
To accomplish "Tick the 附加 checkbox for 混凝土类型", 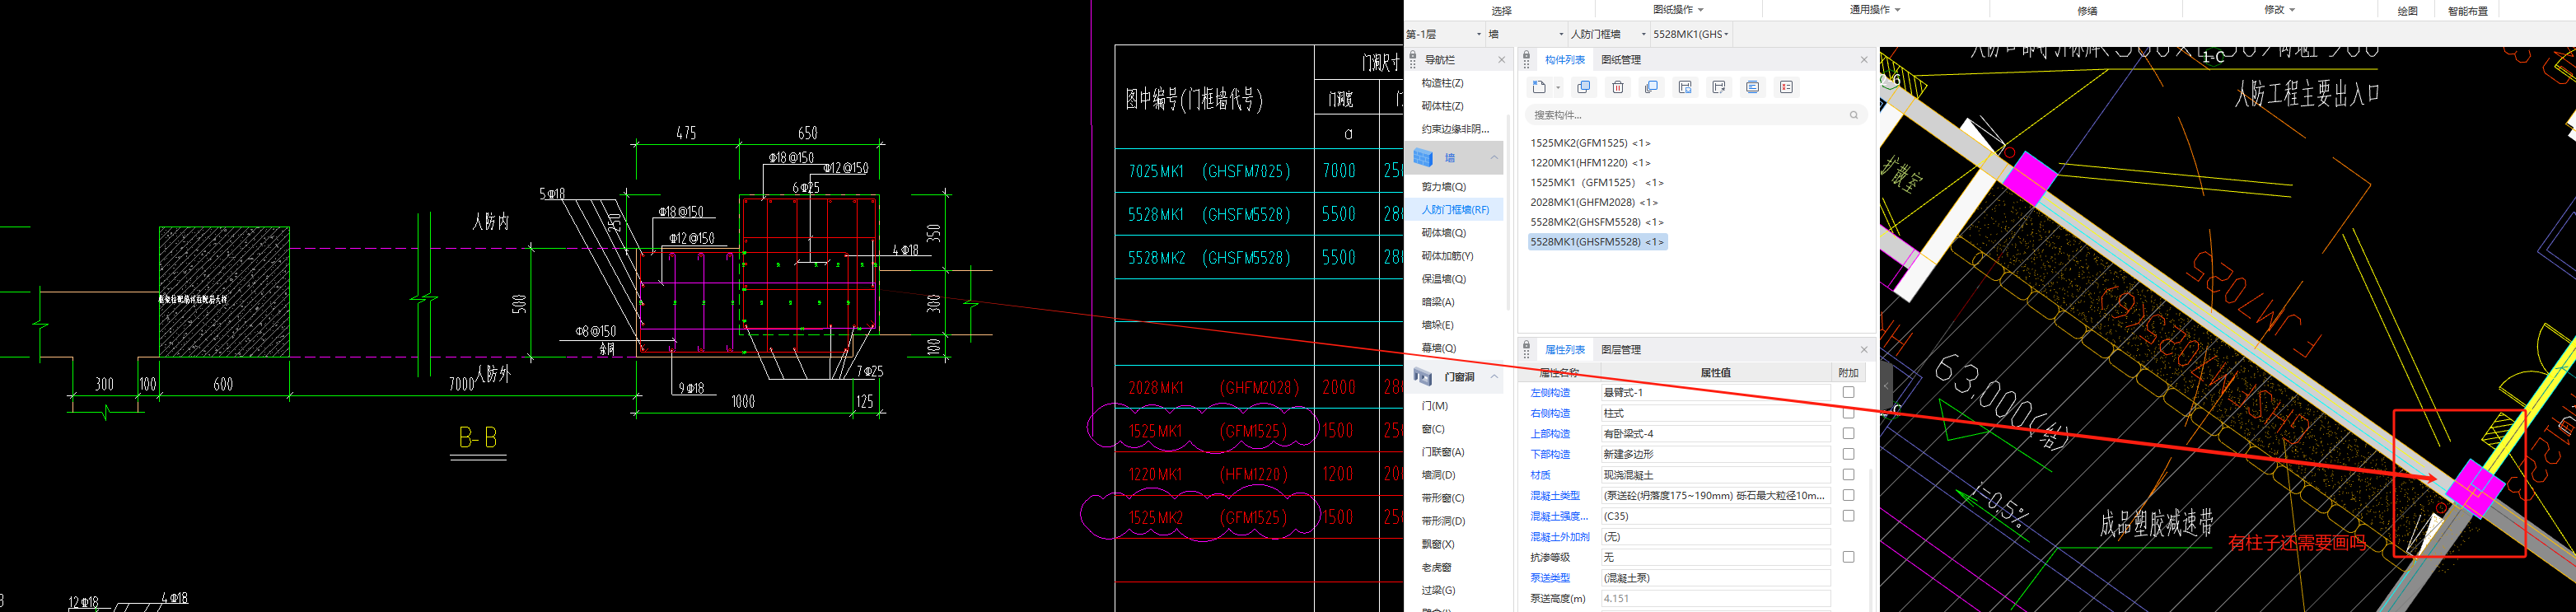I will (1848, 495).
